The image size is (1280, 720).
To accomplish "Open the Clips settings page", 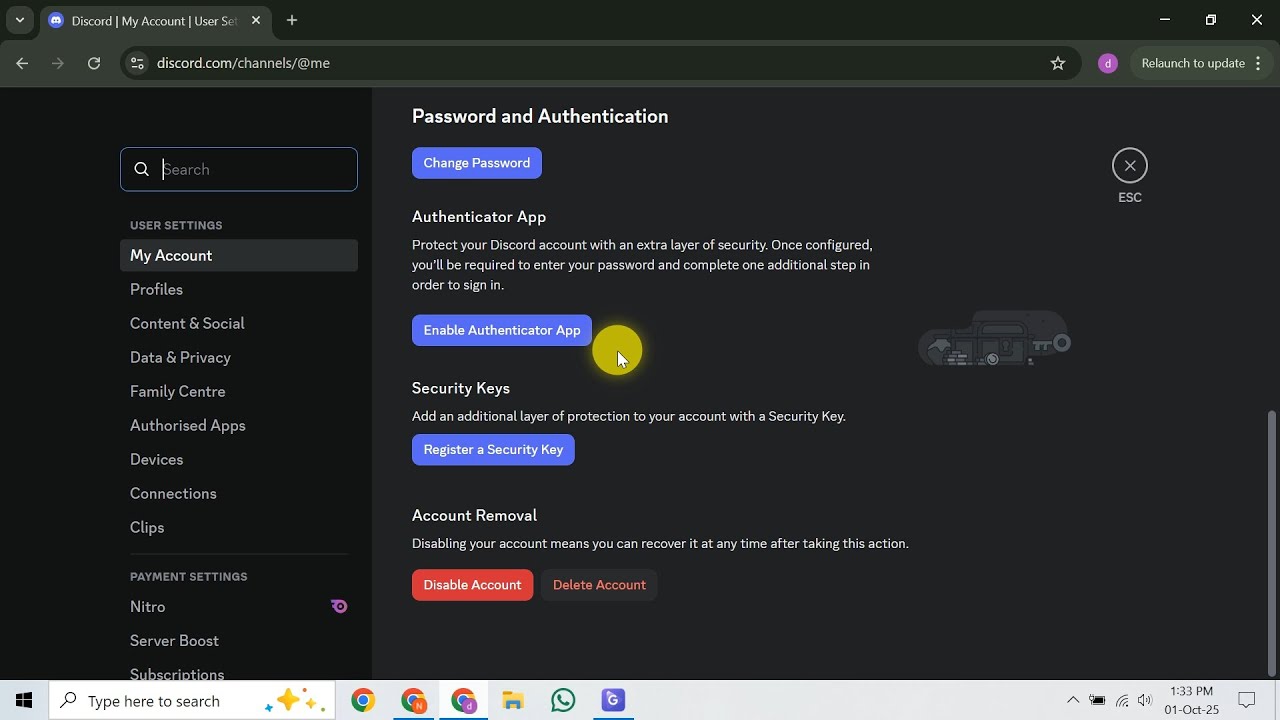I will pos(239,527).
